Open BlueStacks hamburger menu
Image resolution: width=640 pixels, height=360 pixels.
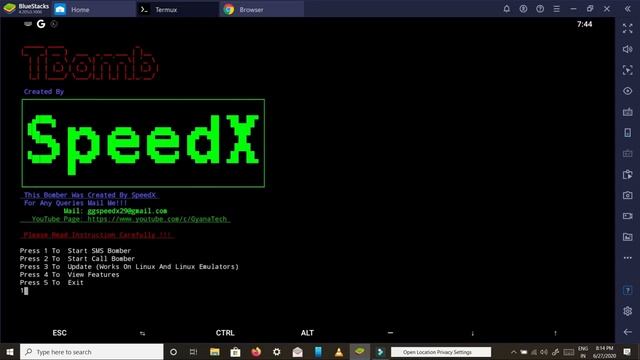(x=556, y=9)
